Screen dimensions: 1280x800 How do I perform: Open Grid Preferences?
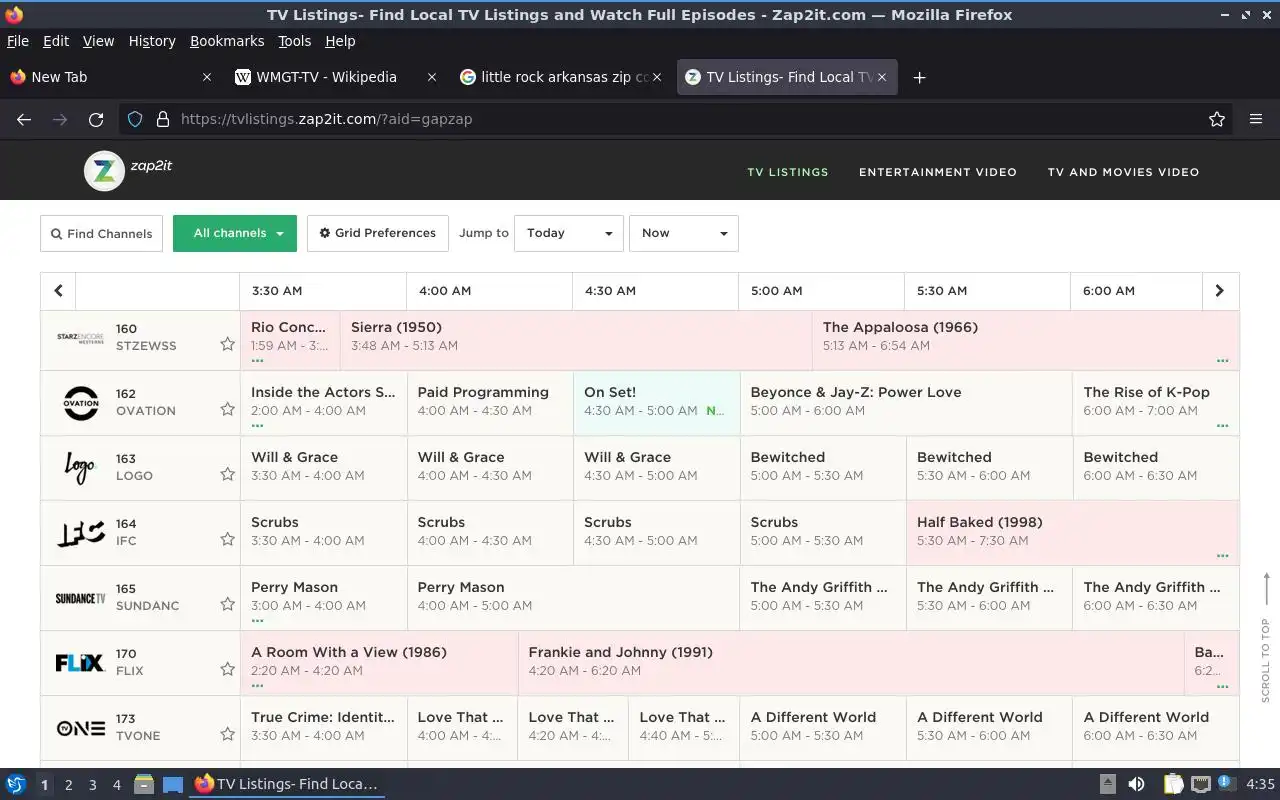tap(378, 233)
